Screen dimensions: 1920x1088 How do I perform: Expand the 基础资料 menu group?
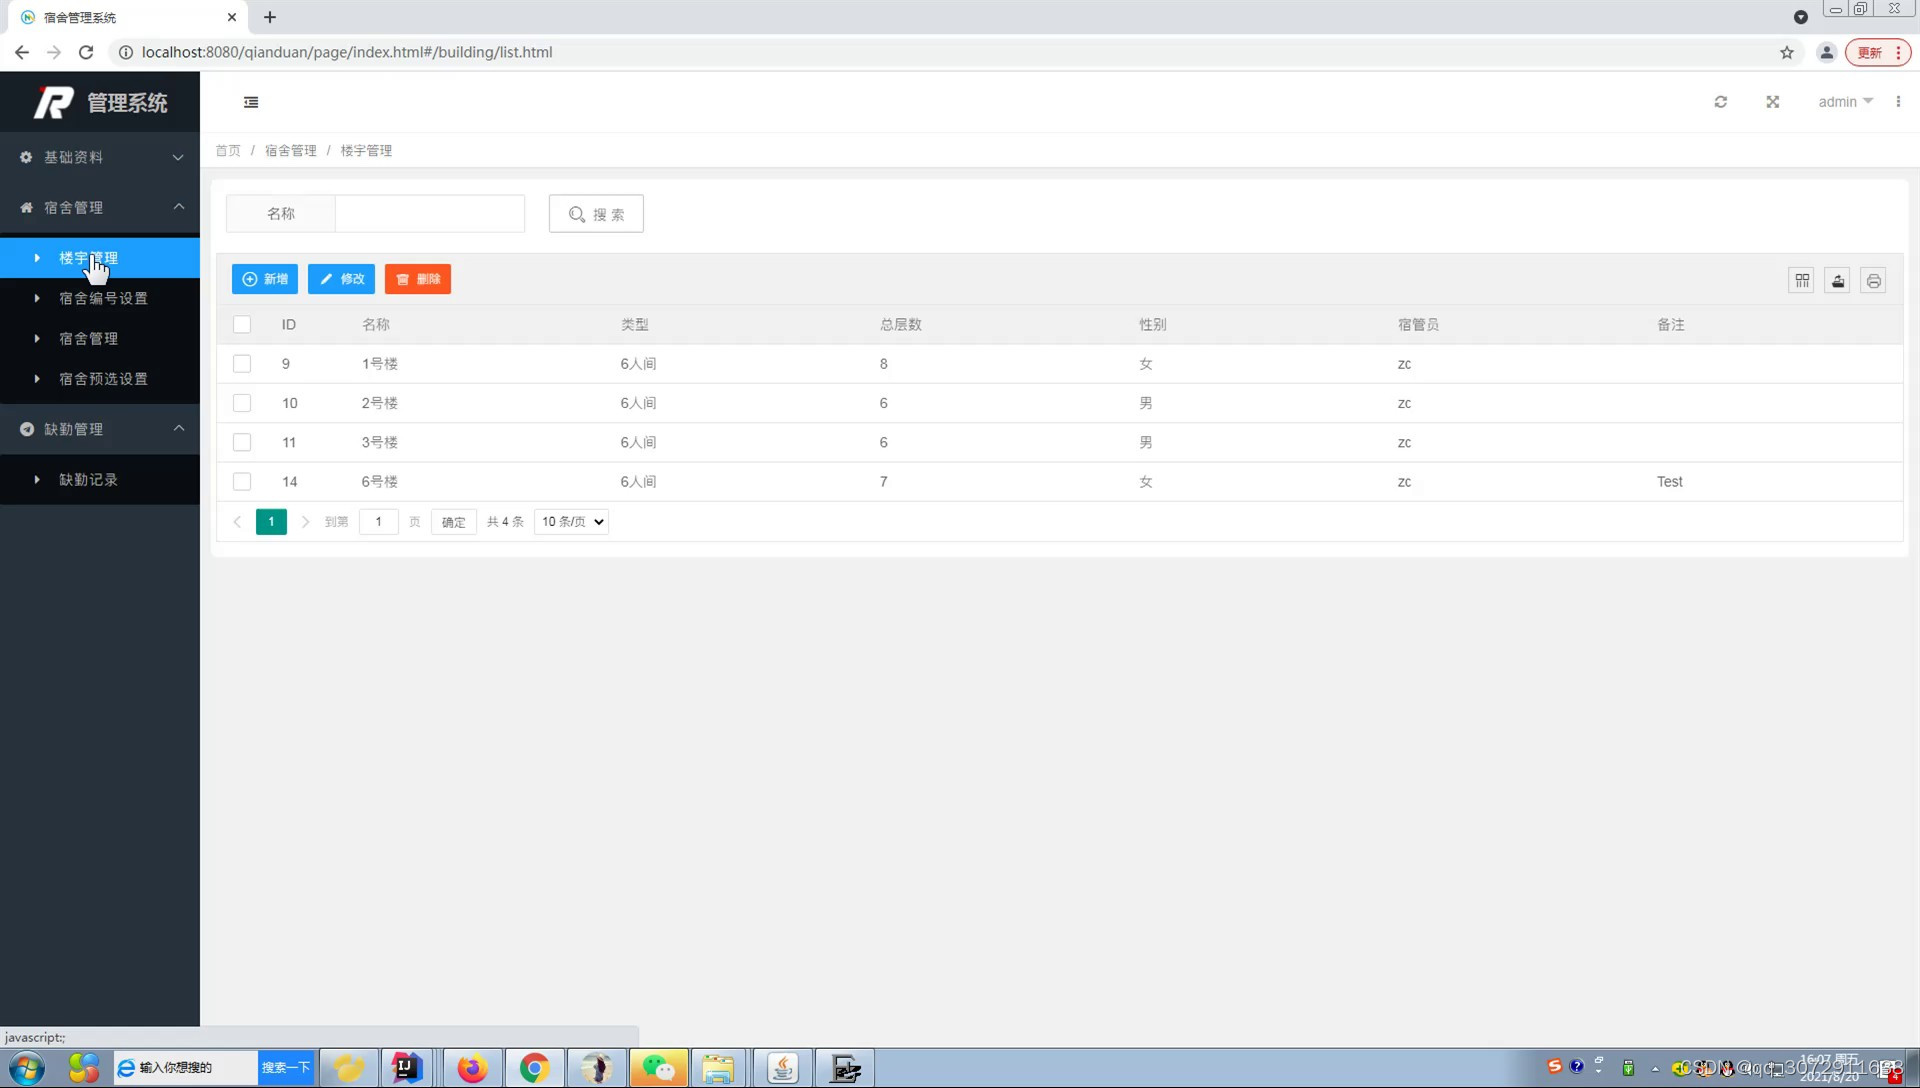pyautogui.click(x=100, y=157)
